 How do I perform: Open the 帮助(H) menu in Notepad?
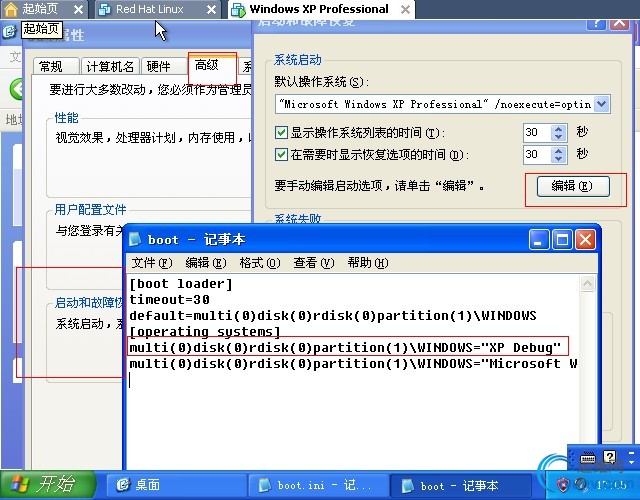(368, 263)
